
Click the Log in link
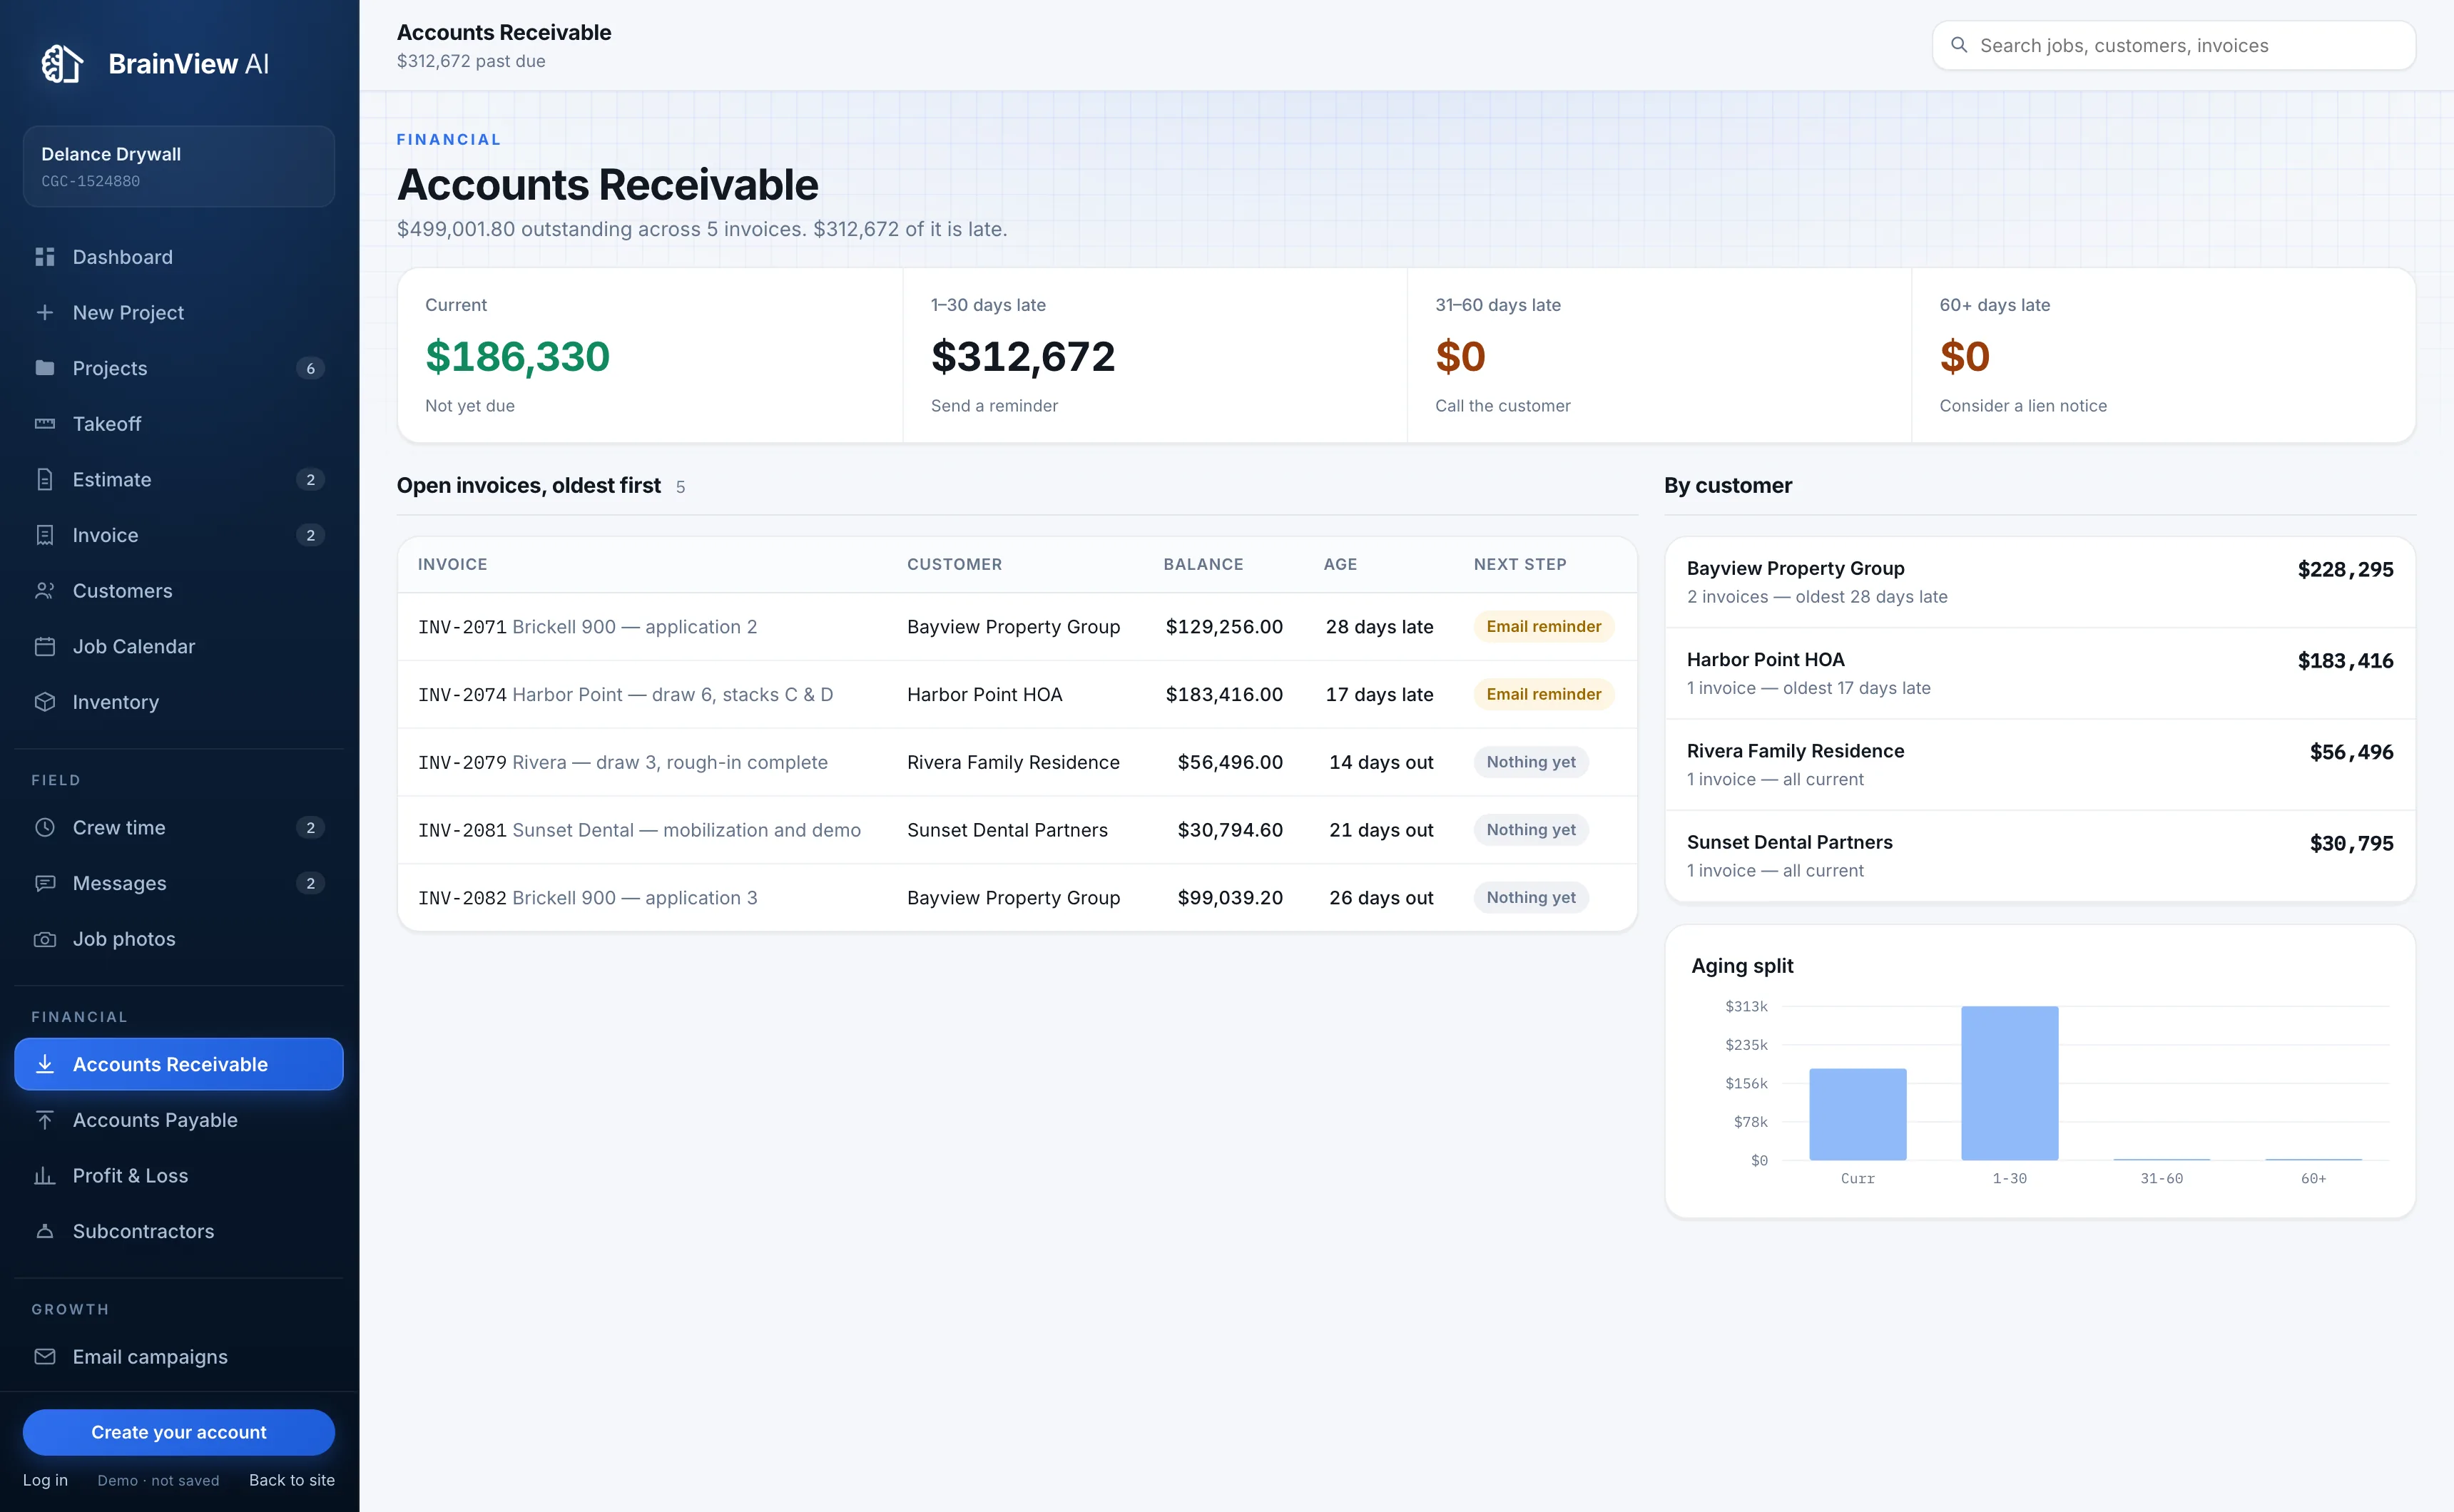(x=45, y=1480)
